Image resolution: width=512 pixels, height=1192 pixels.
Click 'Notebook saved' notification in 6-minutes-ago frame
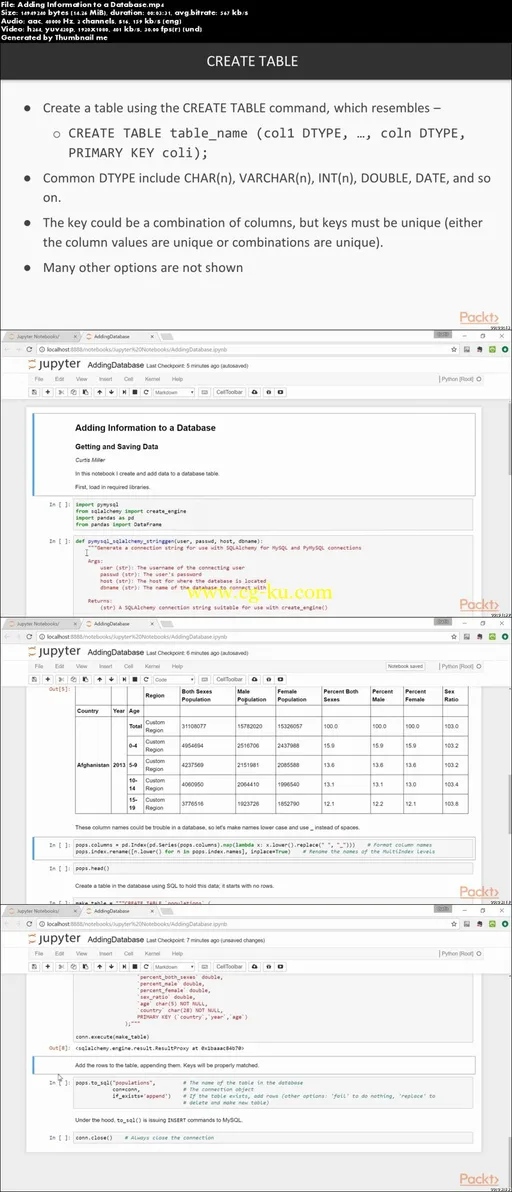click(x=405, y=666)
